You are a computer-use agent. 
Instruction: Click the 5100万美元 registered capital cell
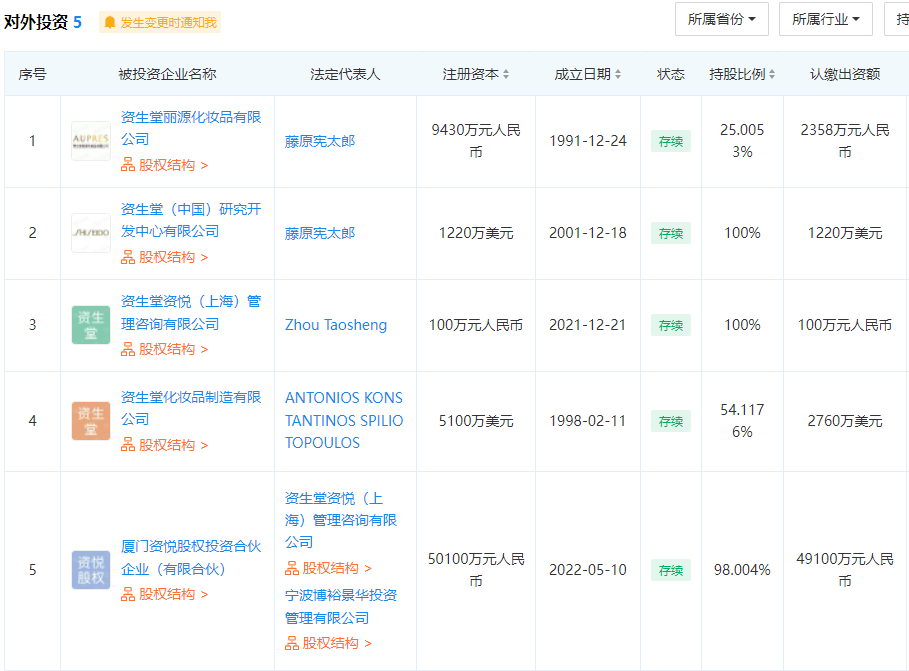(x=476, y=421)
